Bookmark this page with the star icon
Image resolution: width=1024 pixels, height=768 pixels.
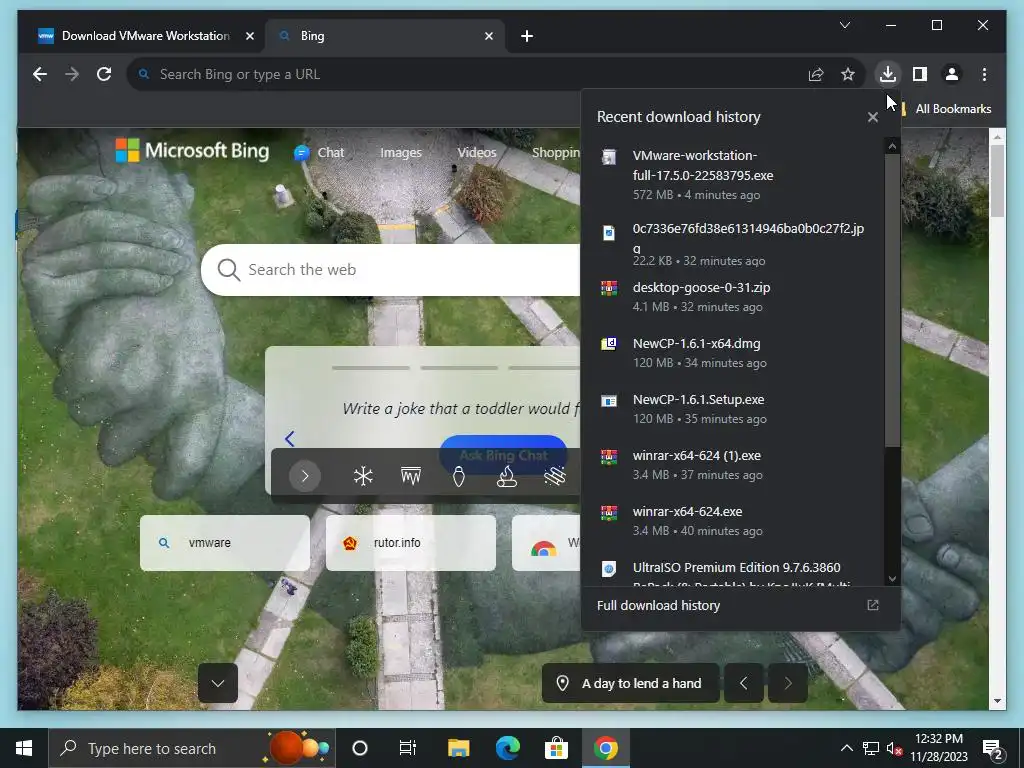pos(848,74)
